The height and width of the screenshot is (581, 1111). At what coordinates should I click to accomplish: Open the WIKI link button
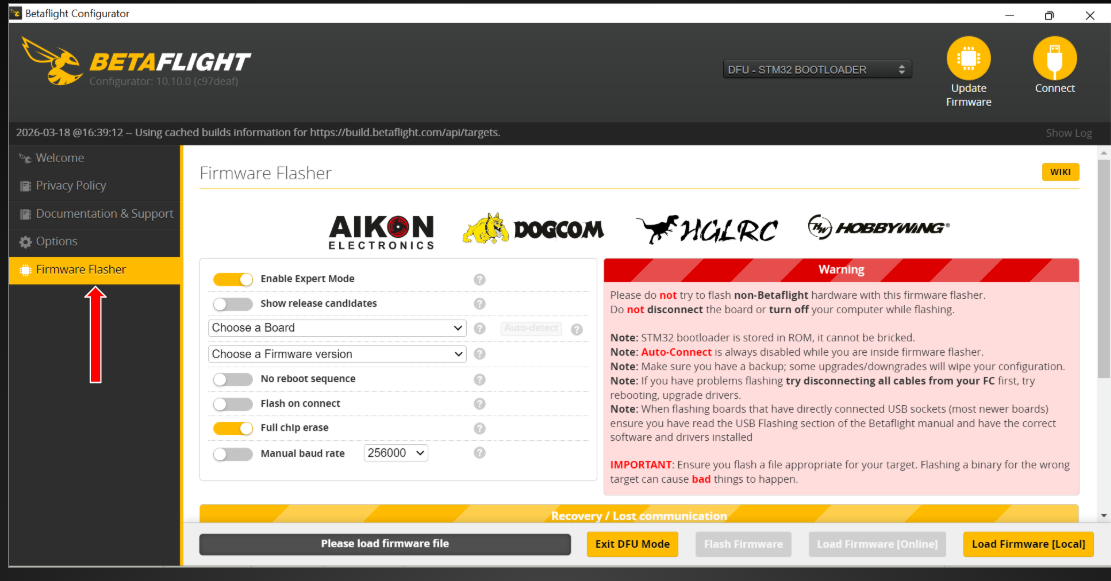(x=1060, y=172)
